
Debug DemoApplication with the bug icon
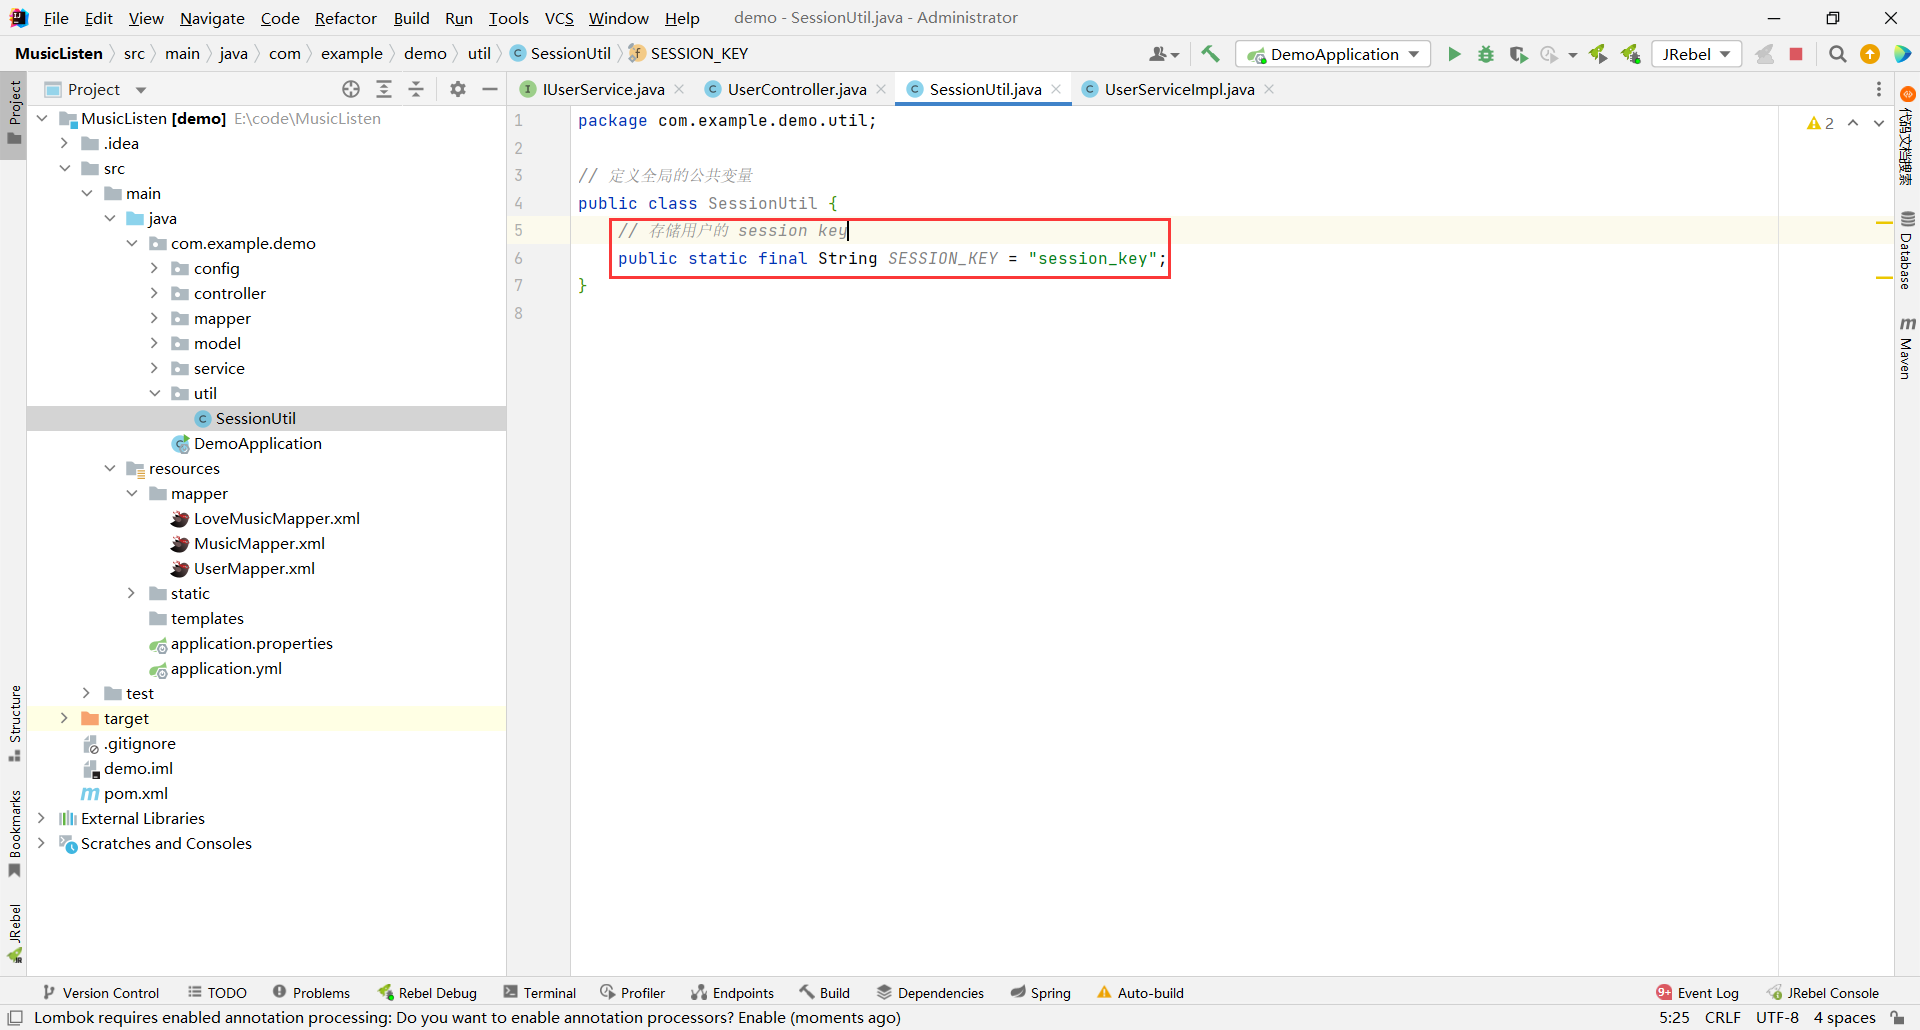click(x=1486, y=54)
